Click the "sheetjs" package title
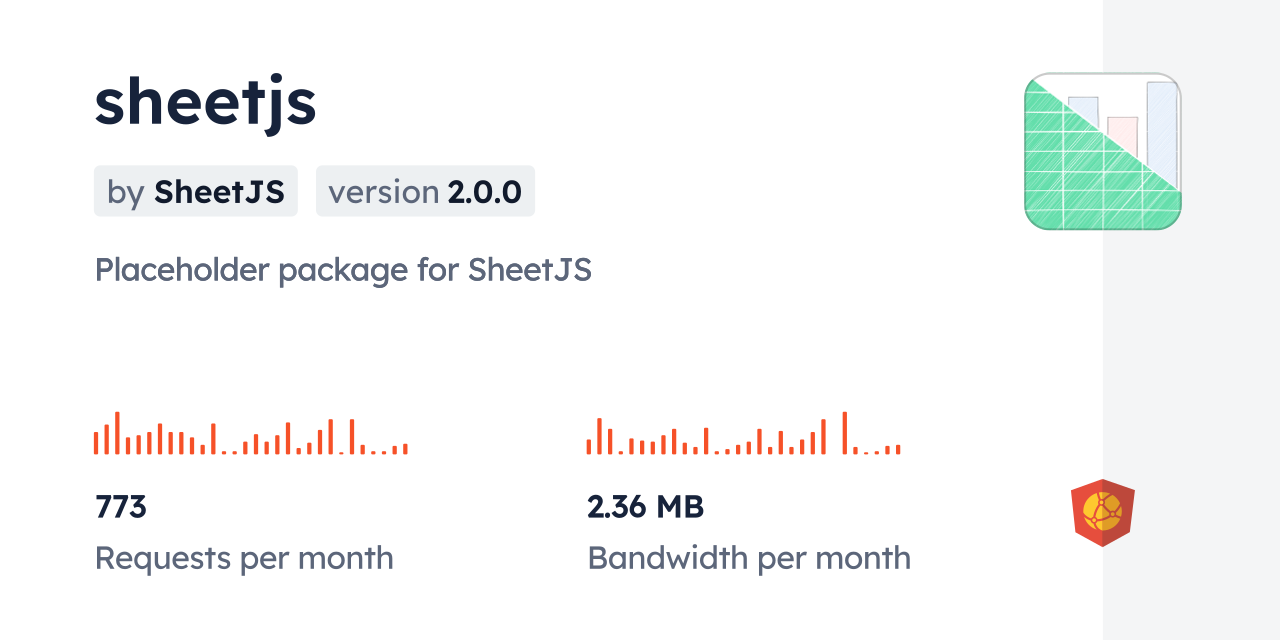 click(x=205, y=103)
